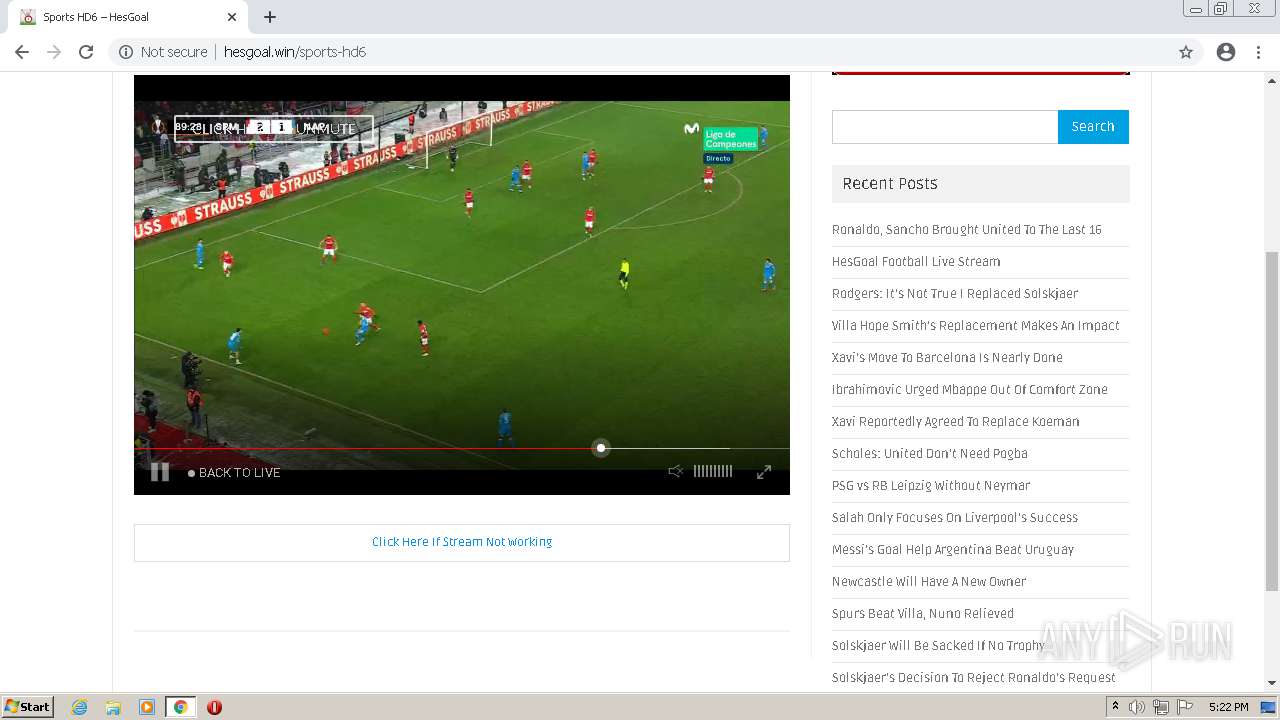The width and height of the screenshot is (1280, 720).
Task: Open a new browser tab
Action: pyautogui.click(x=270, y=17)
